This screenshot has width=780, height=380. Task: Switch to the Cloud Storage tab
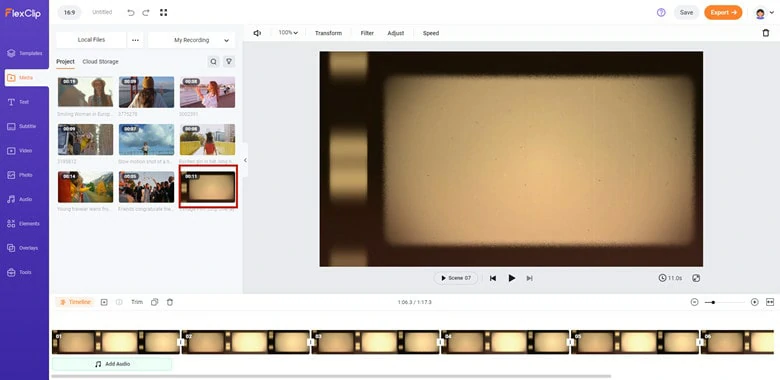[100, 62]
